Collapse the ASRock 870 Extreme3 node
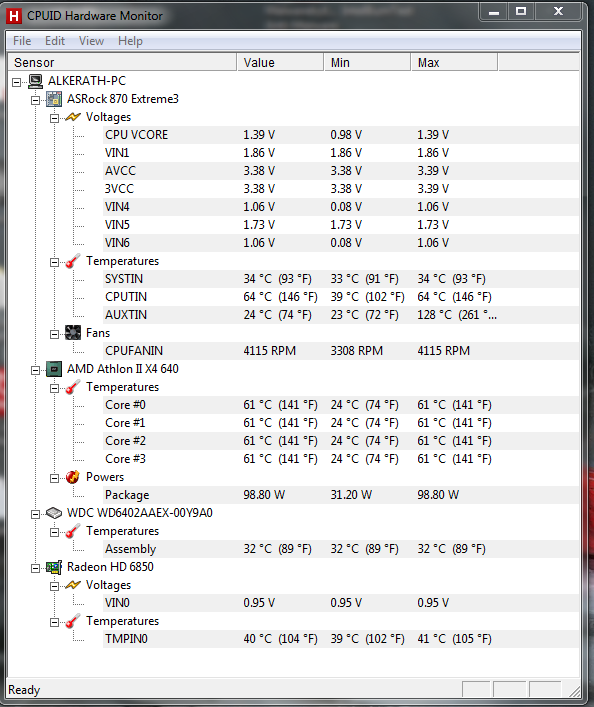The image size is (594, 707). 35,100
